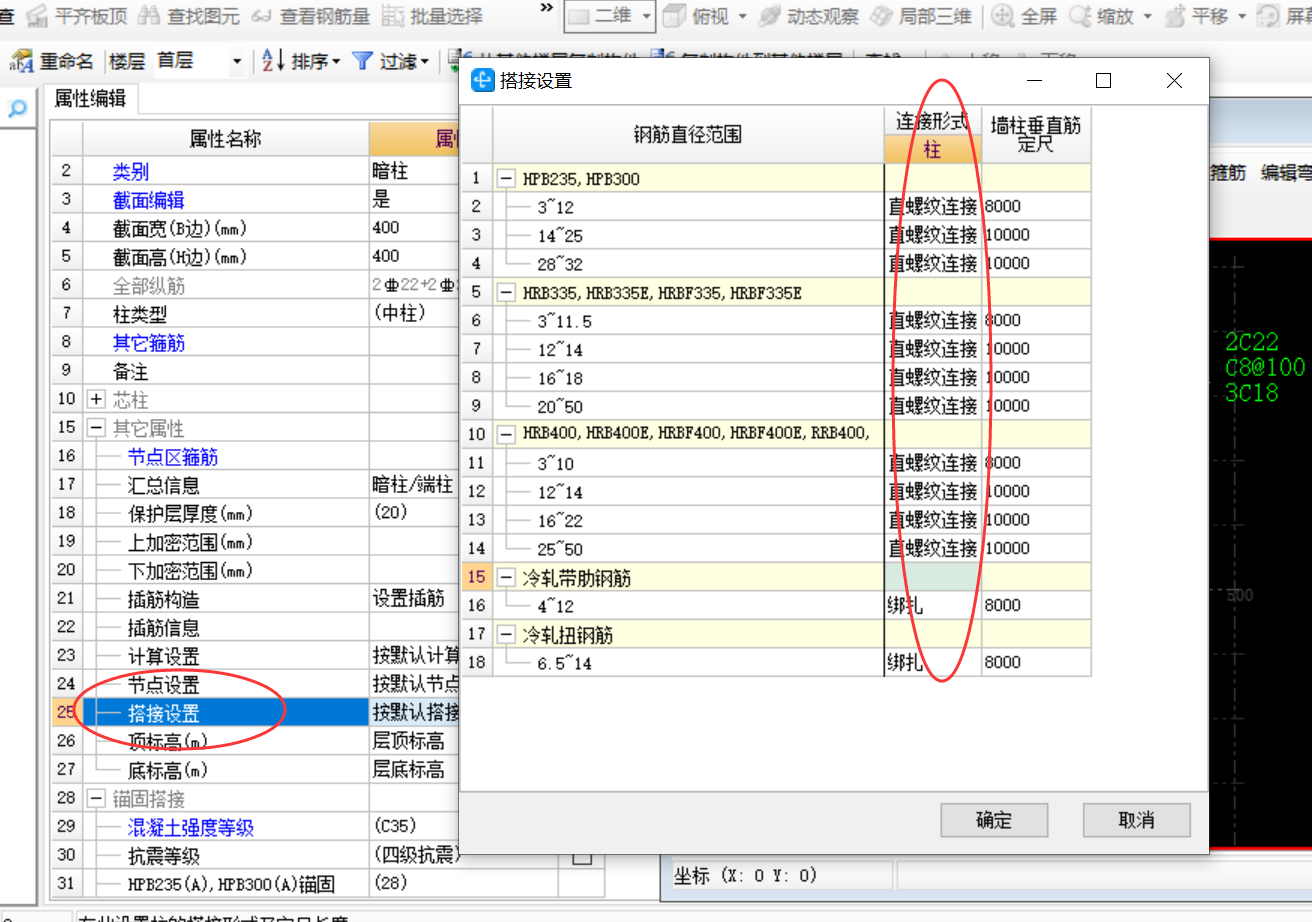Click the magnifier search icon in left panel
Screen dimensions: 1312x922
pyautogui.click(x=17, y=109)
